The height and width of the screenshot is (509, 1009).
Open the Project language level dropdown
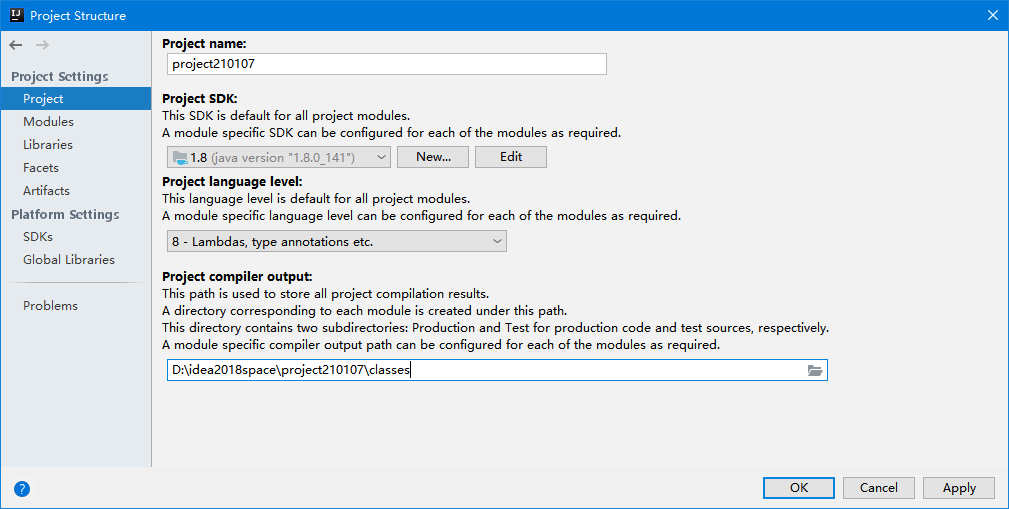pos(337,241)
